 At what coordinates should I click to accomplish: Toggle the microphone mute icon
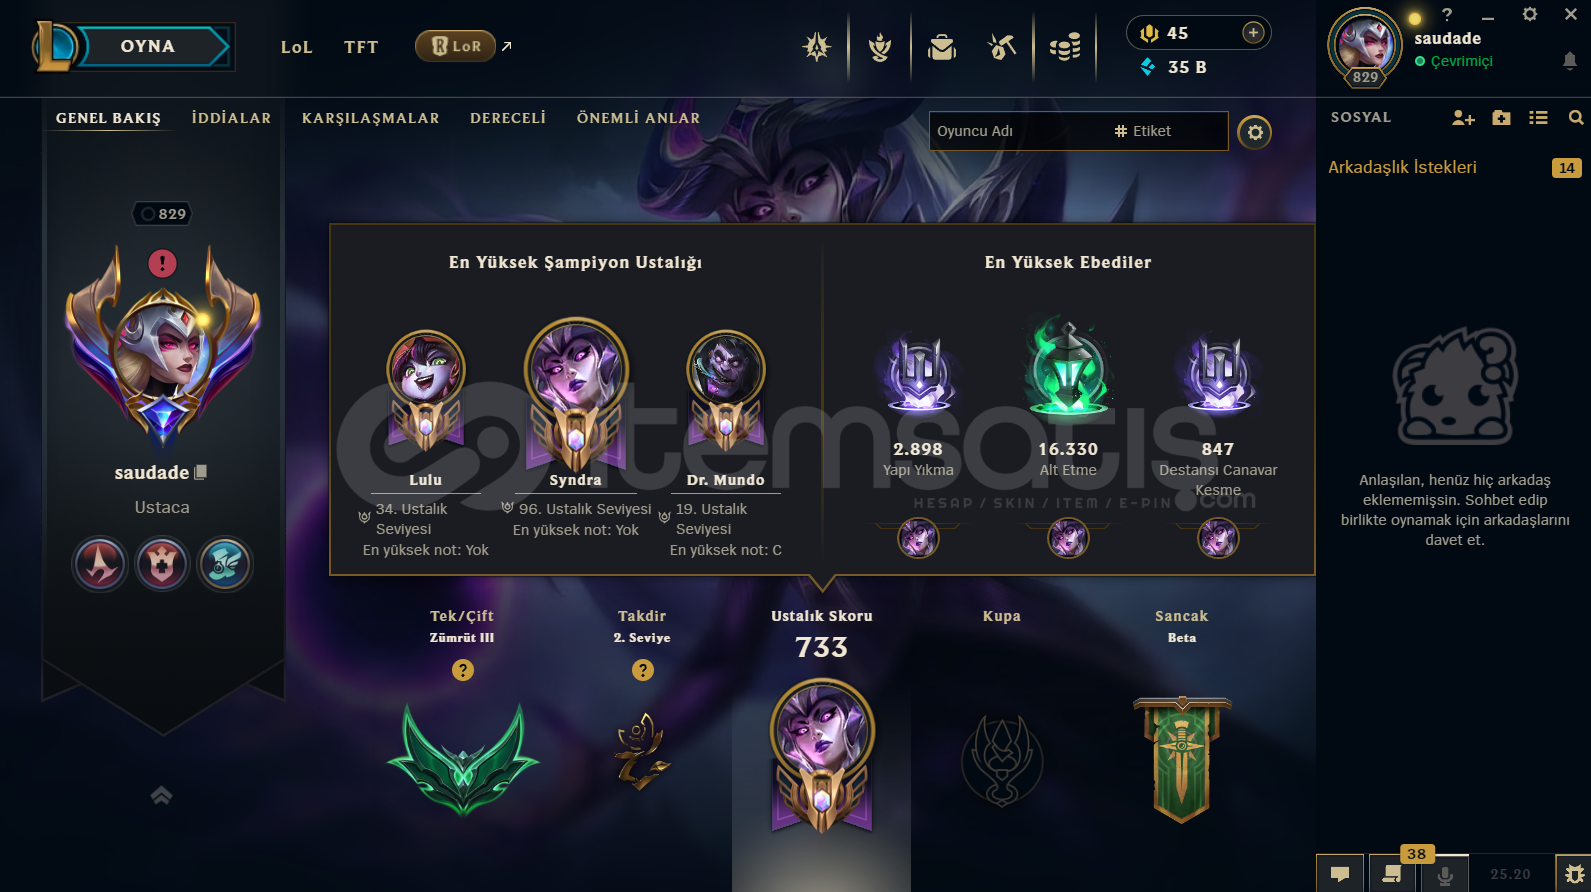coord(1444,875)
